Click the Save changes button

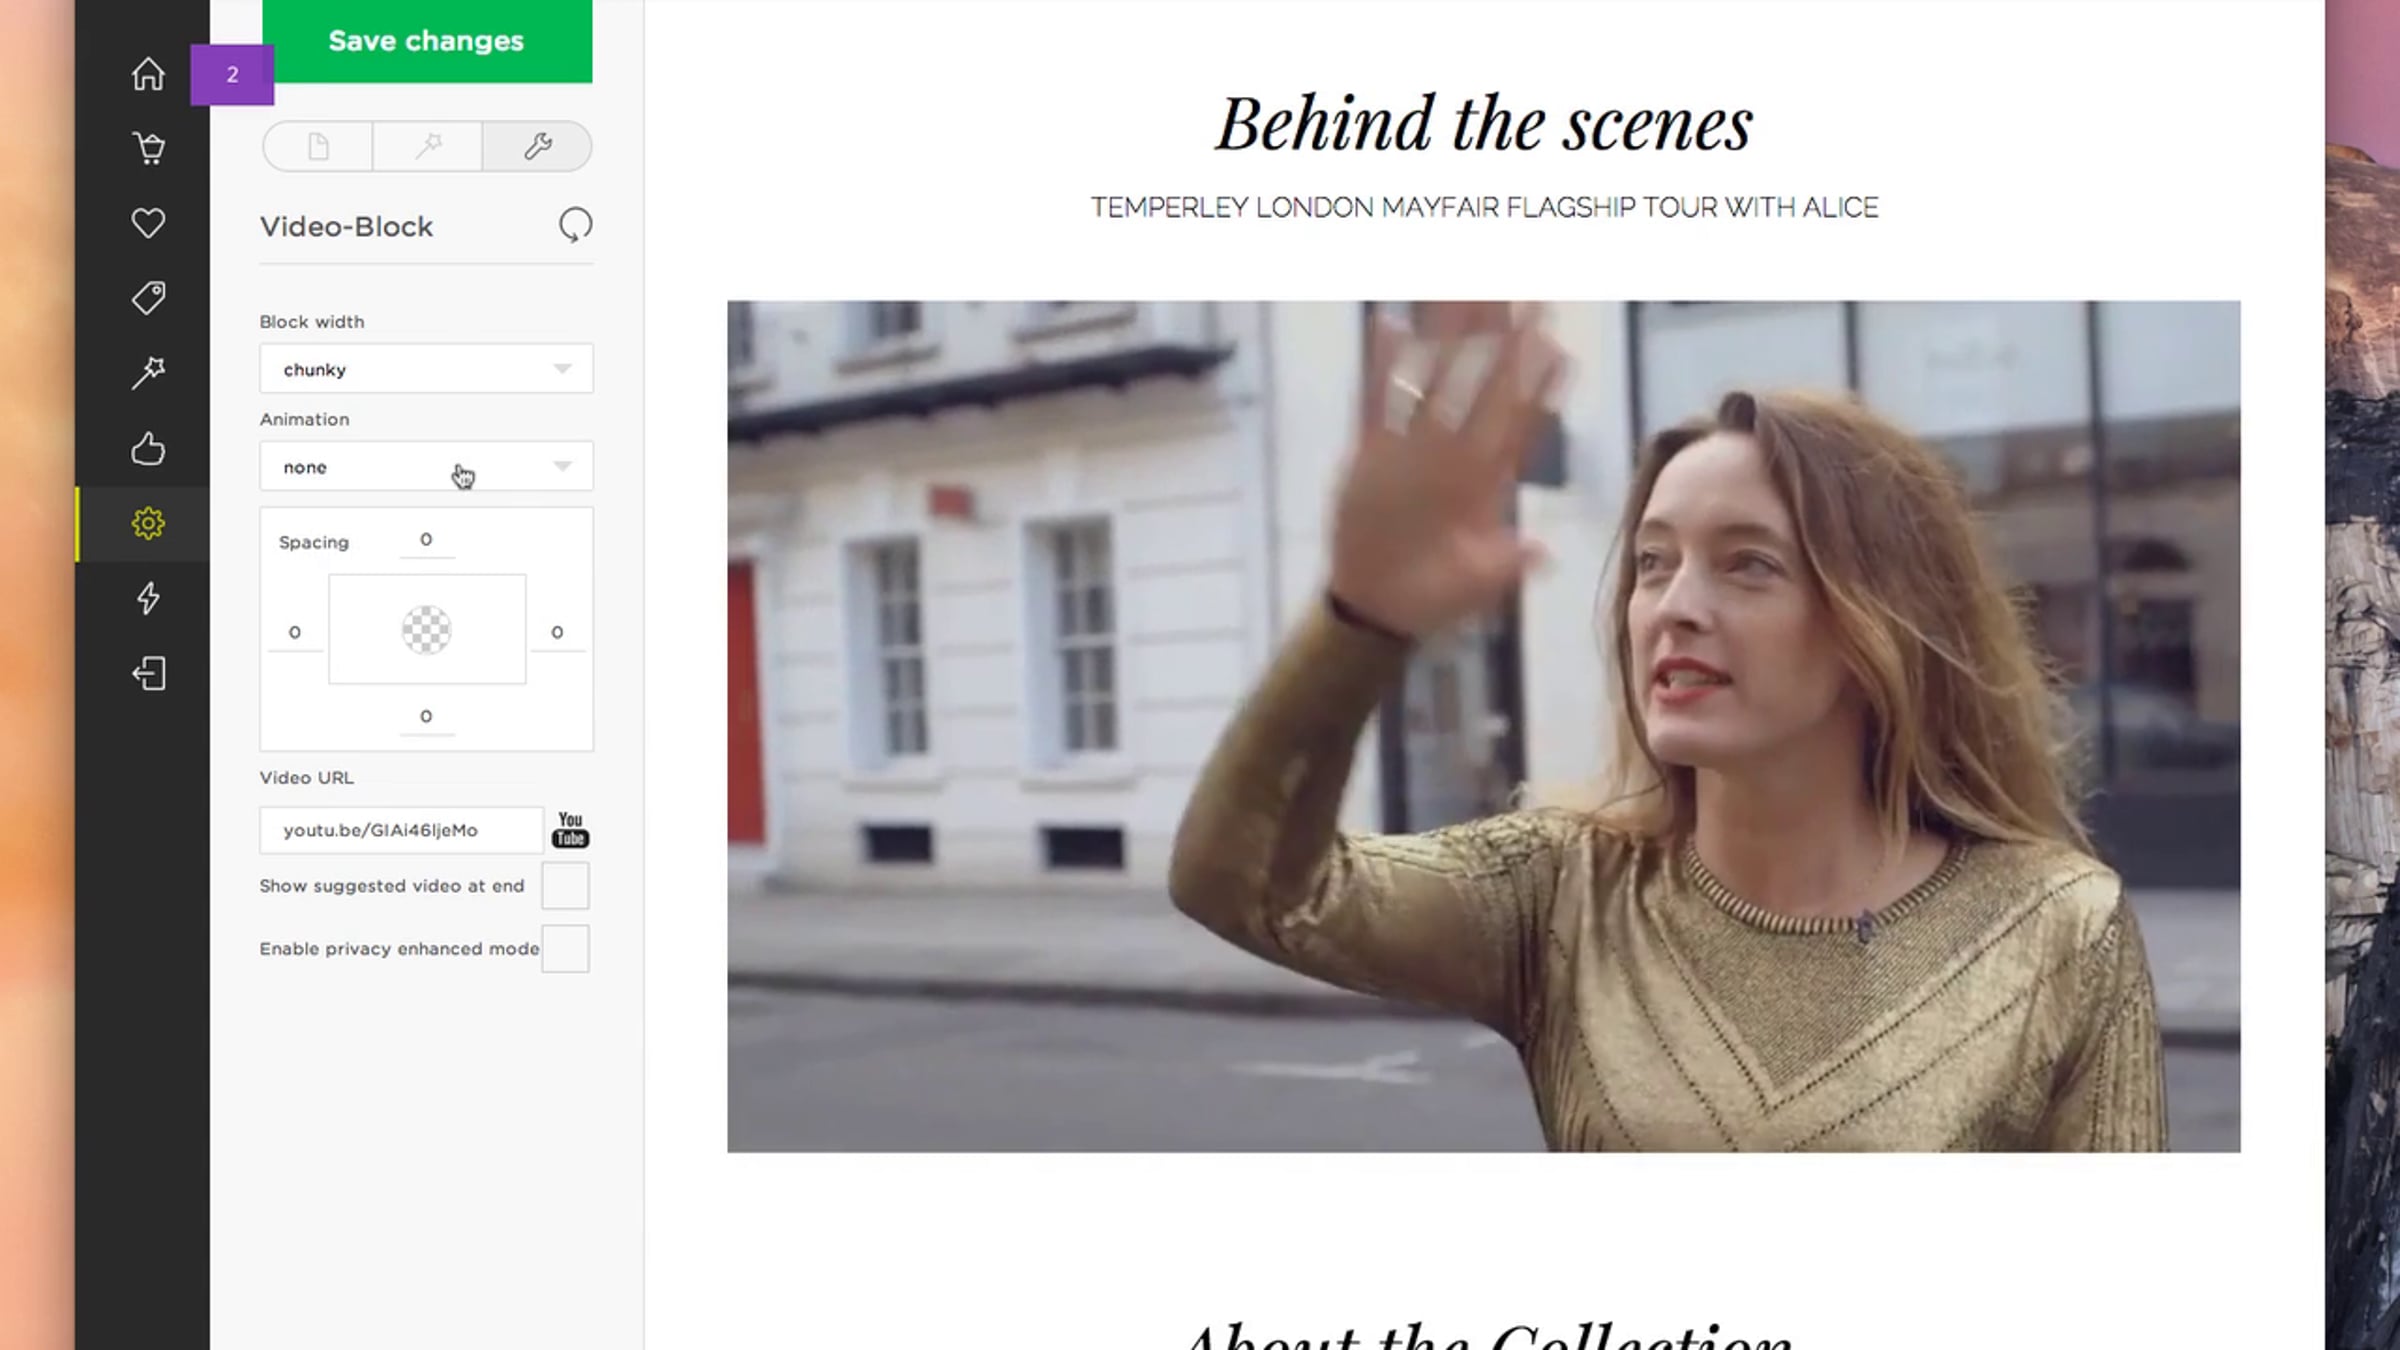[x=427, y=41]
